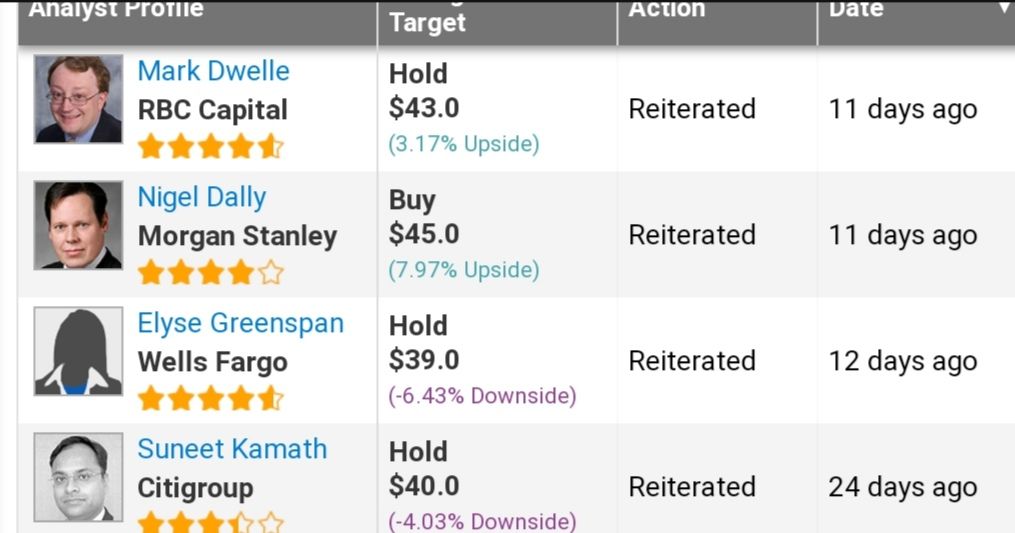Click the -6.43% Downside text
The height and width of the screenshot is (533, 1015).
tap(482, 396)
